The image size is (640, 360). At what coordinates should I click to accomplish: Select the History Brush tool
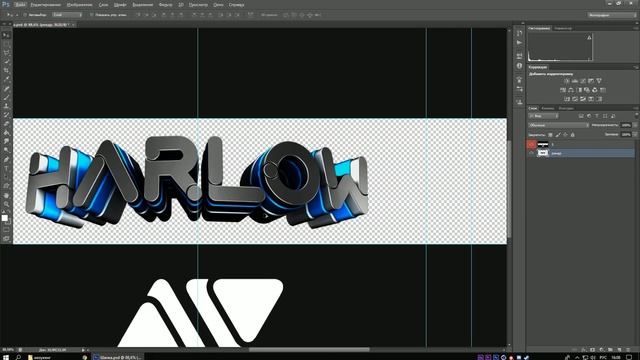point(6,115)
